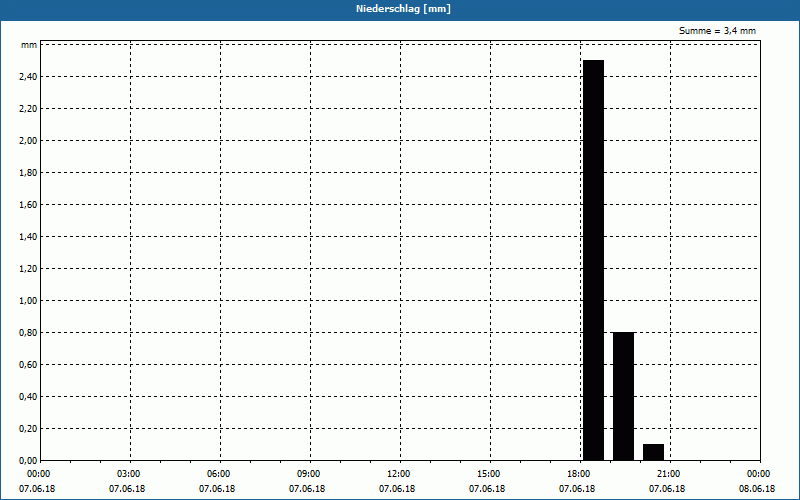
Task: Click the tallest precipitation bar after 18:00
Action: (593, 260)
